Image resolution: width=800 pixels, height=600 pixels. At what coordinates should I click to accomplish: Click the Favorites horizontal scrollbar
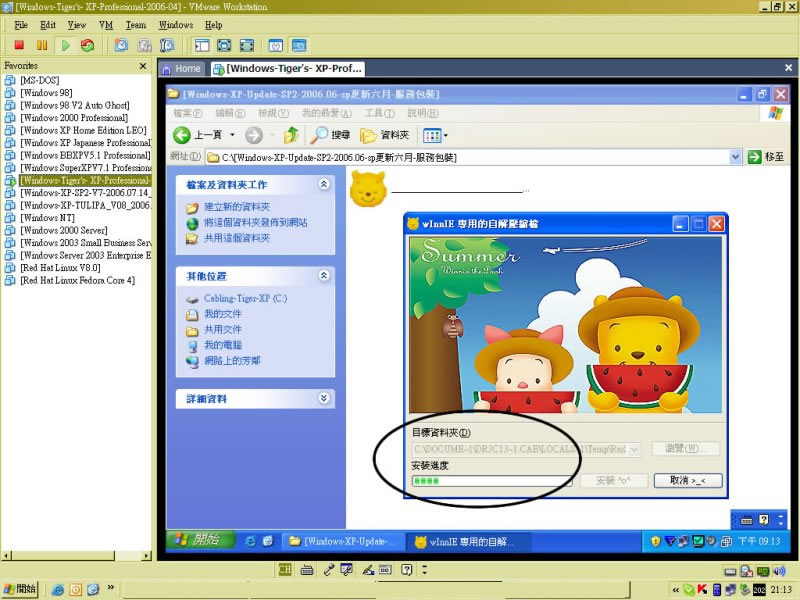tap(77, 555)
